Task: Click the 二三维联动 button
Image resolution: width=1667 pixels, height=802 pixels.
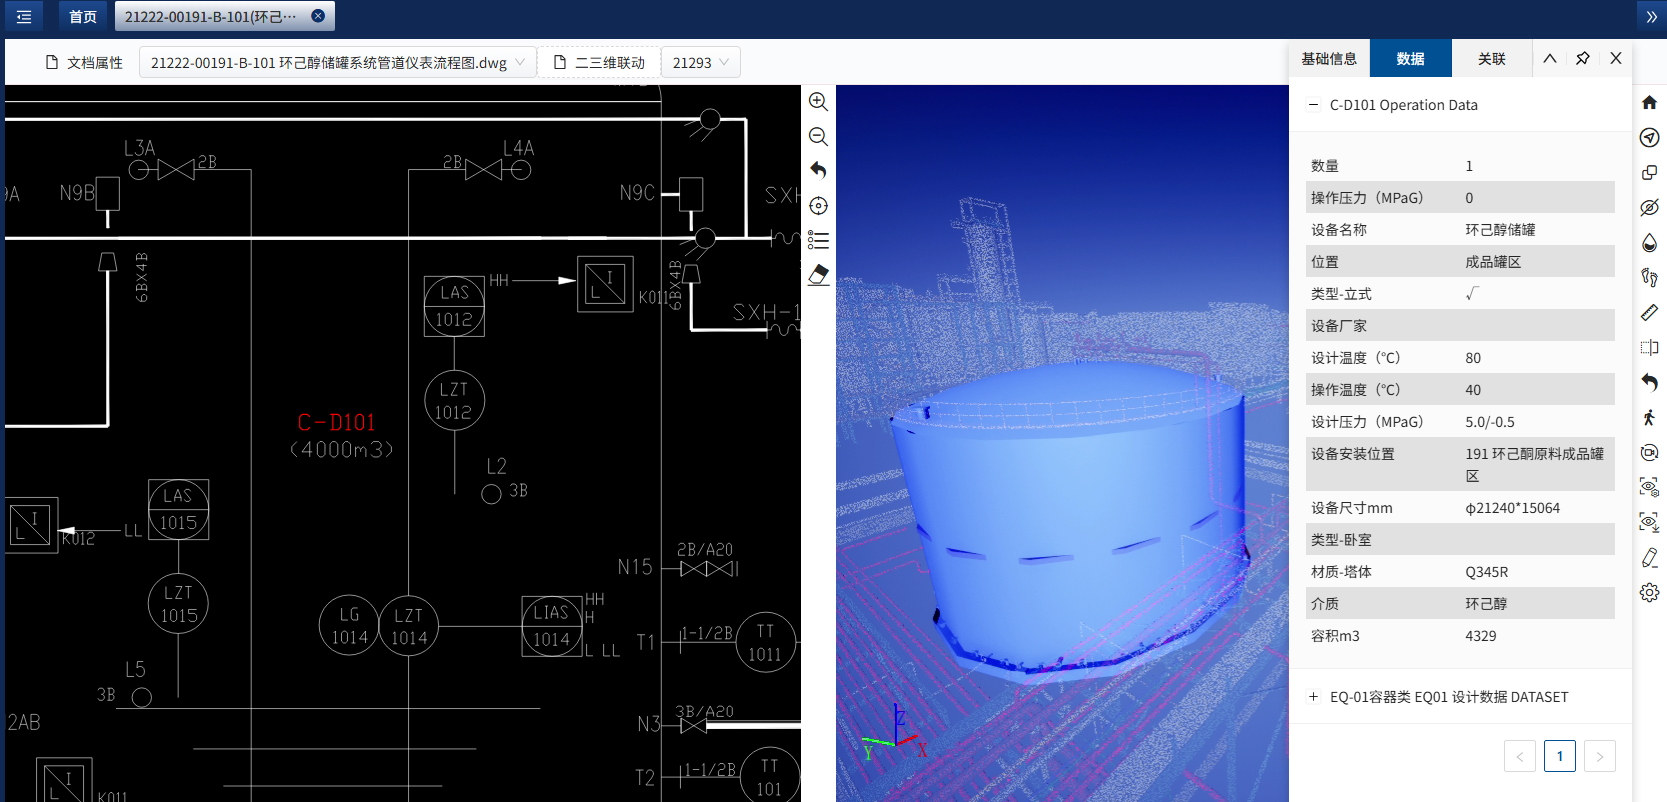Action: click(x=599, y=63)
